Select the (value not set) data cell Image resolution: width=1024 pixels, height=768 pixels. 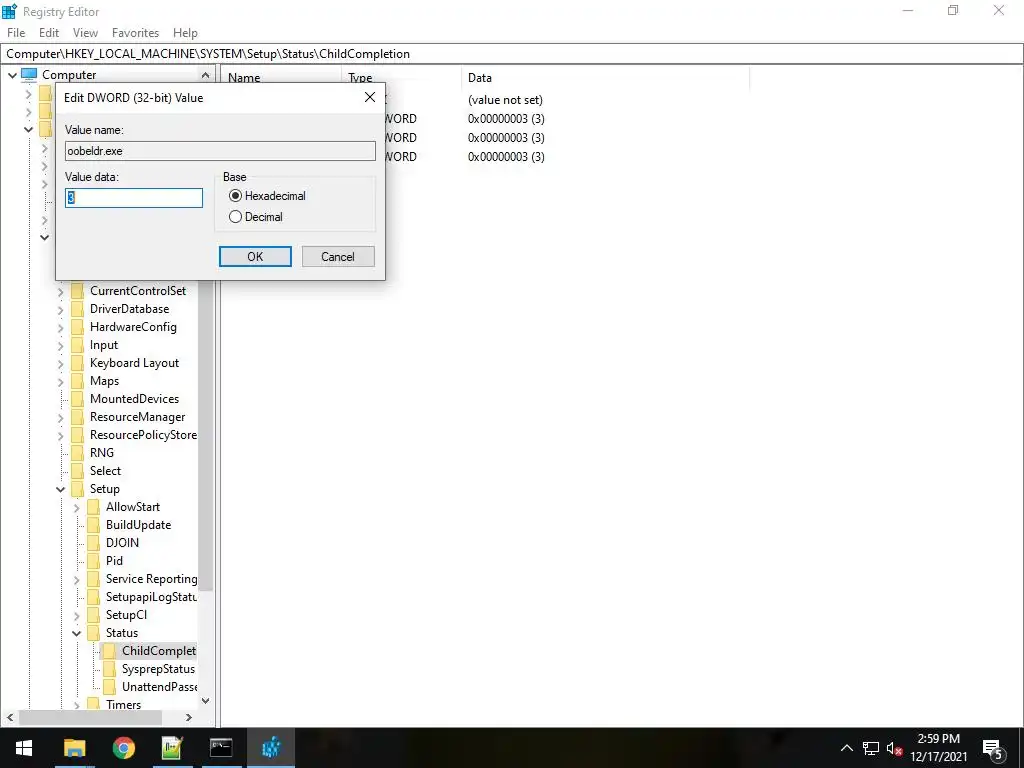click(x=505, y=100)
